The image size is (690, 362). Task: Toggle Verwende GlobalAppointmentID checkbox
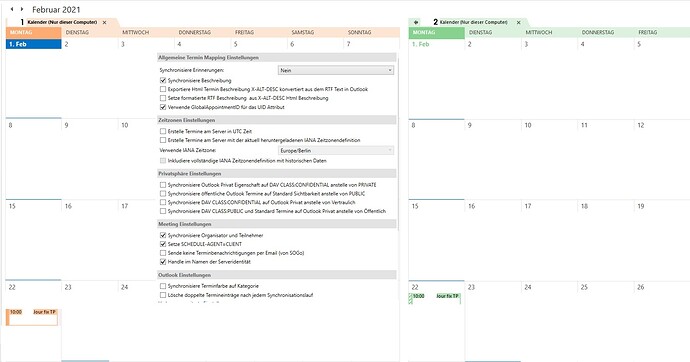click(x=163, y=107)
